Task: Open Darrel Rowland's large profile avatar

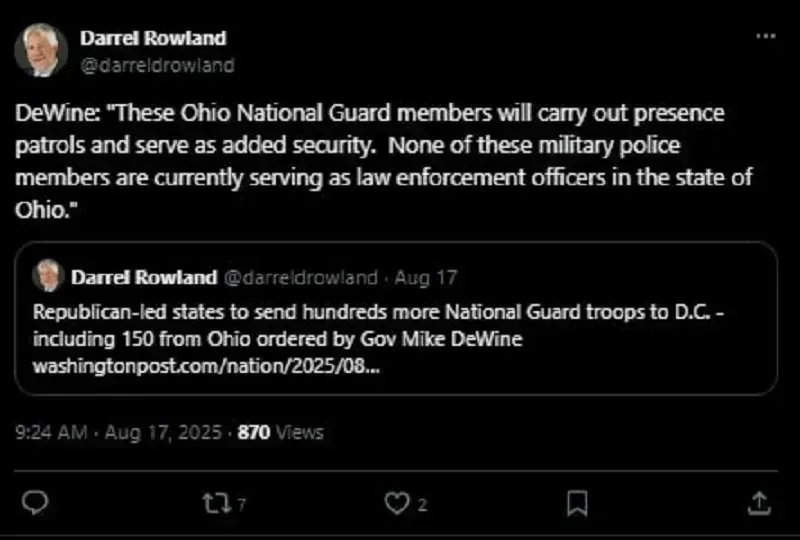Action: tap(41, 50)
